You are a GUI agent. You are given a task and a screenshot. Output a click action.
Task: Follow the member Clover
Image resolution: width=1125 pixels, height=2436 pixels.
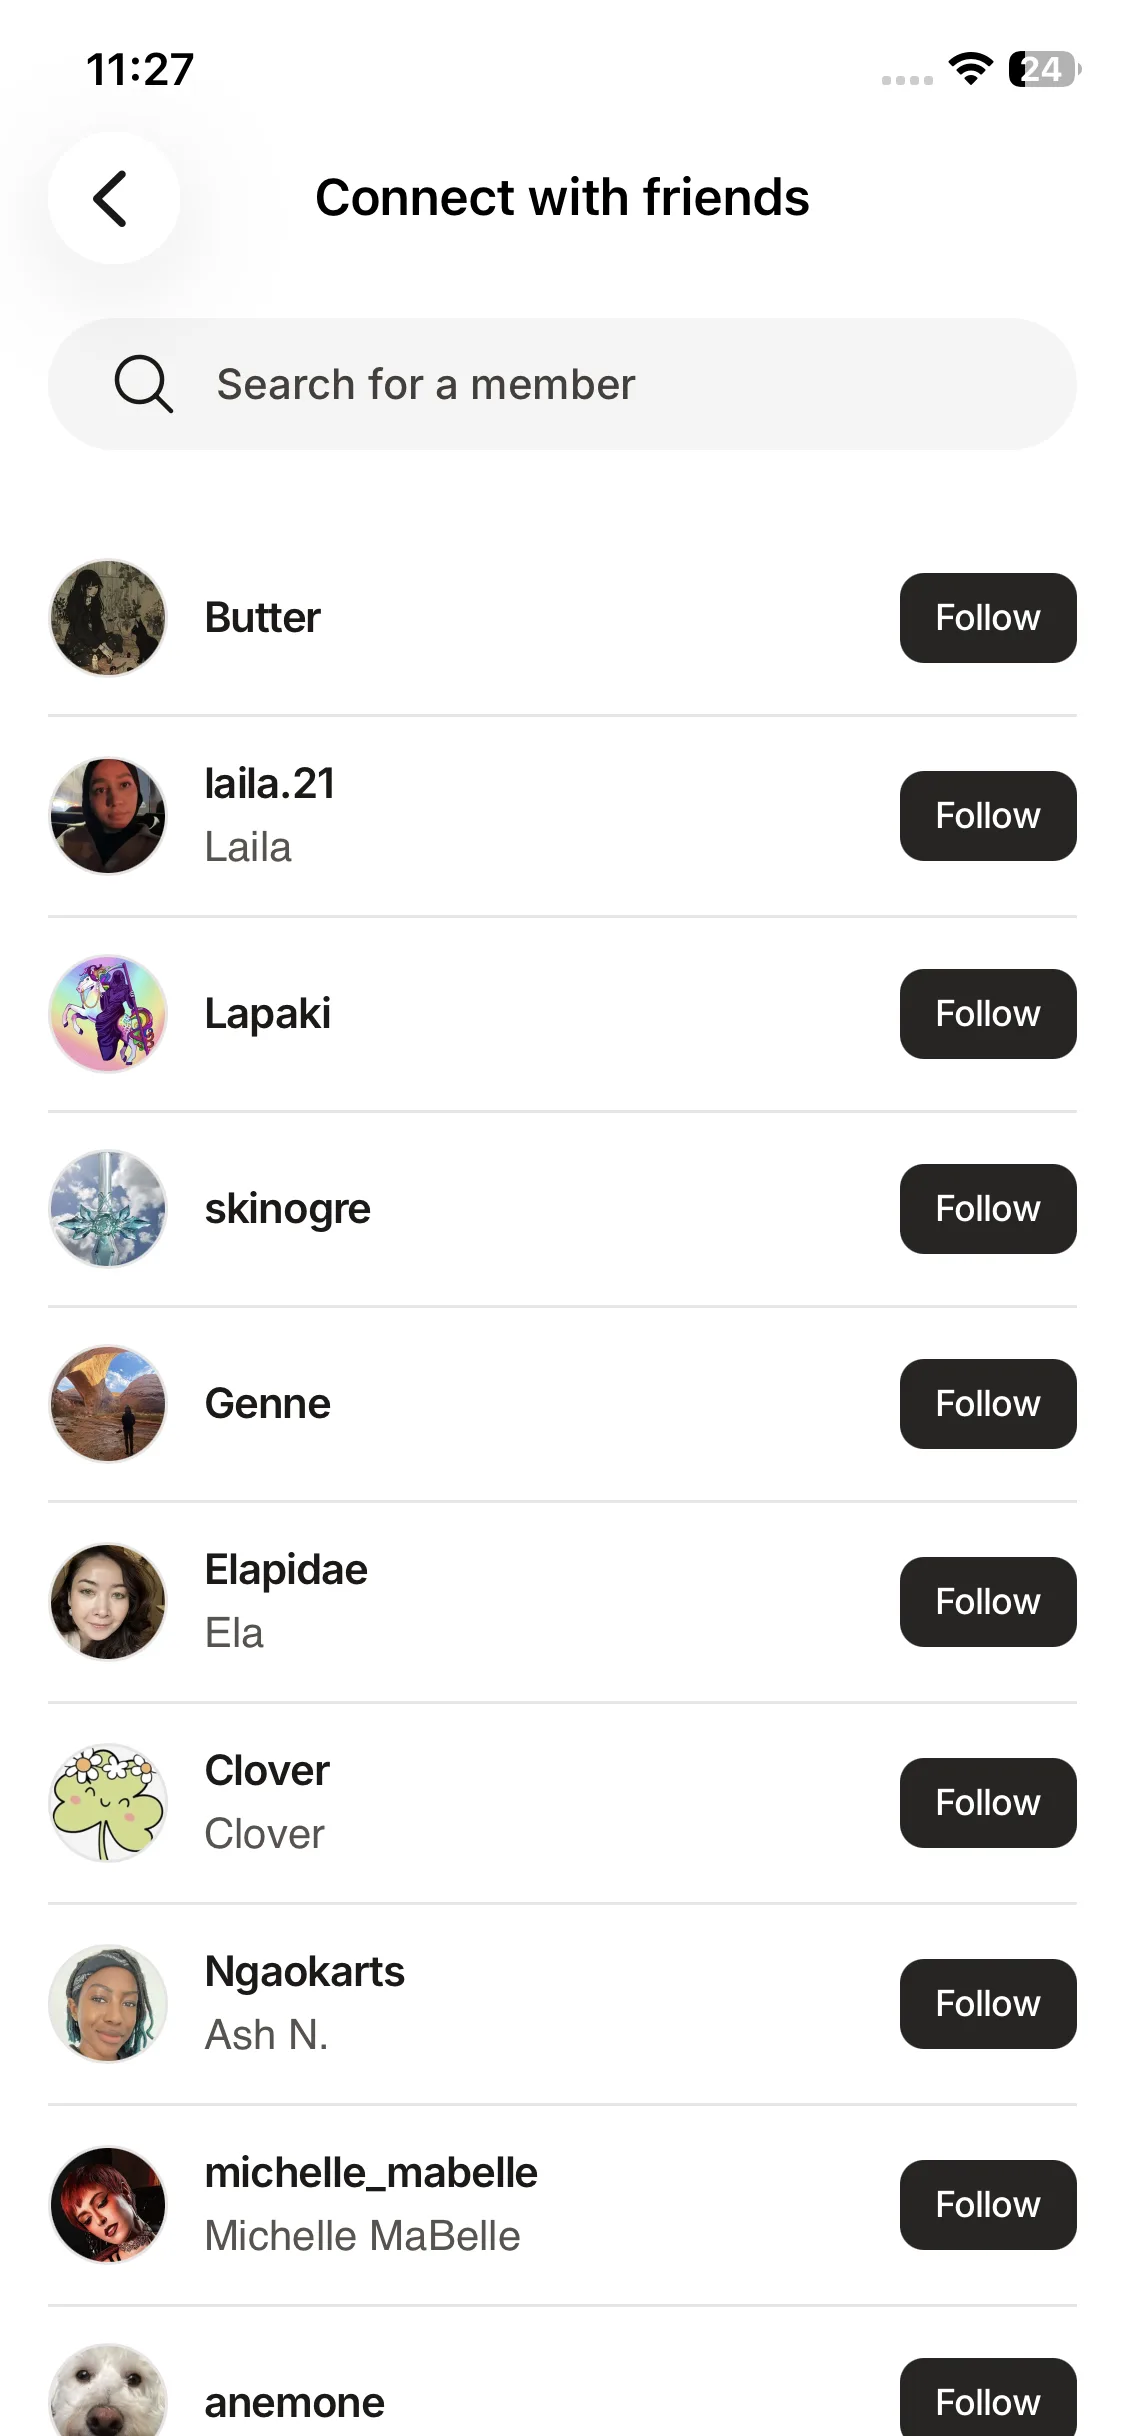987,1803
